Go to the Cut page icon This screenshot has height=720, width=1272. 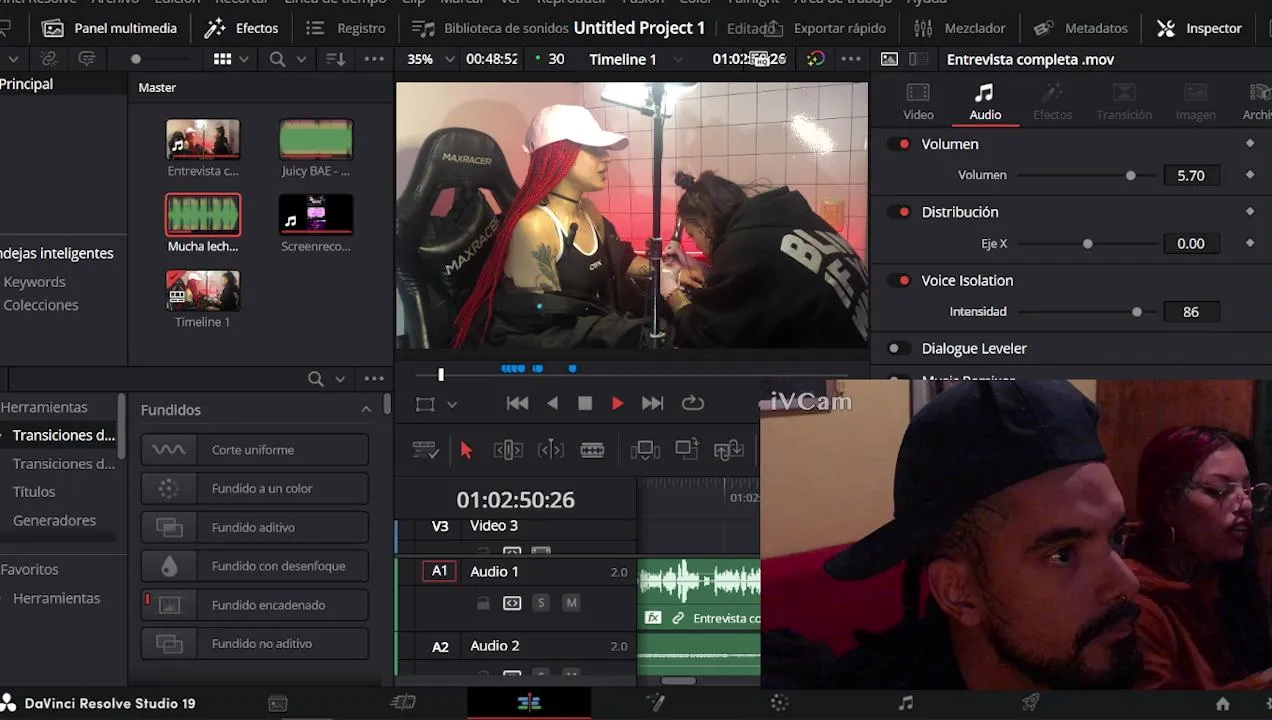[403, 703]
